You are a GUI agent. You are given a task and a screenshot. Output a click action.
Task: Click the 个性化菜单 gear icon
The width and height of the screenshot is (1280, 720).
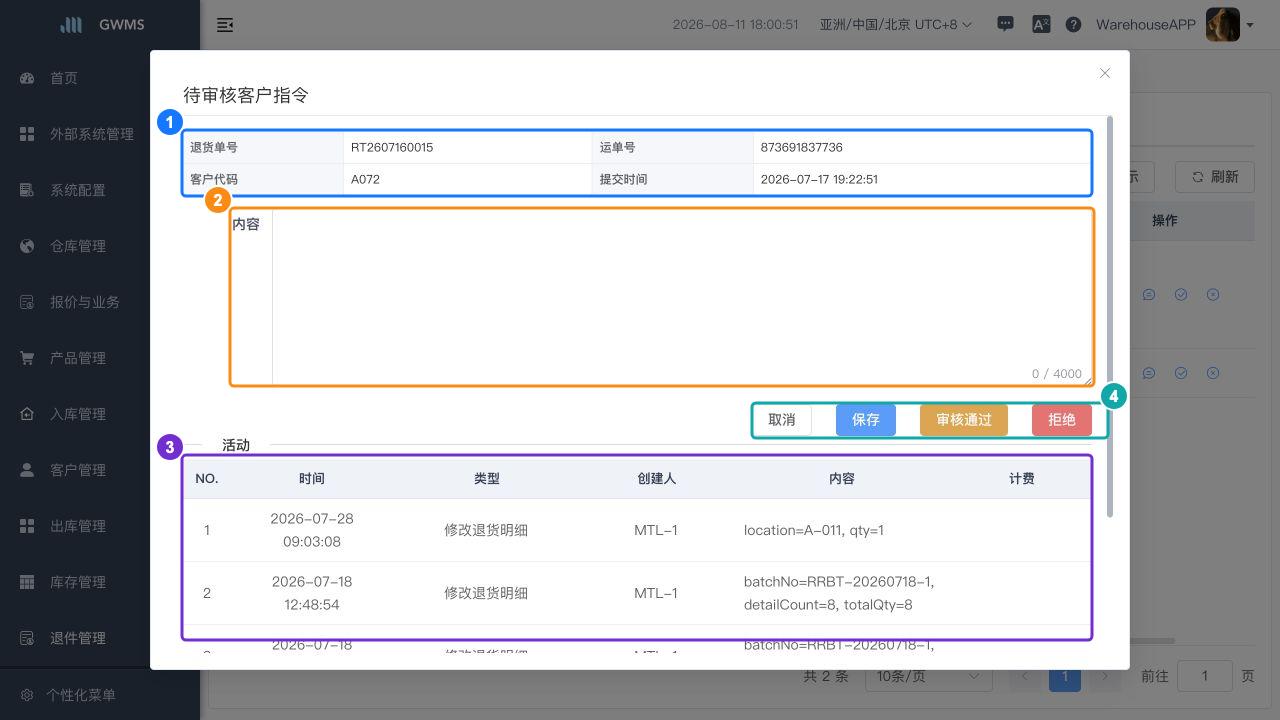pos(28,695)
